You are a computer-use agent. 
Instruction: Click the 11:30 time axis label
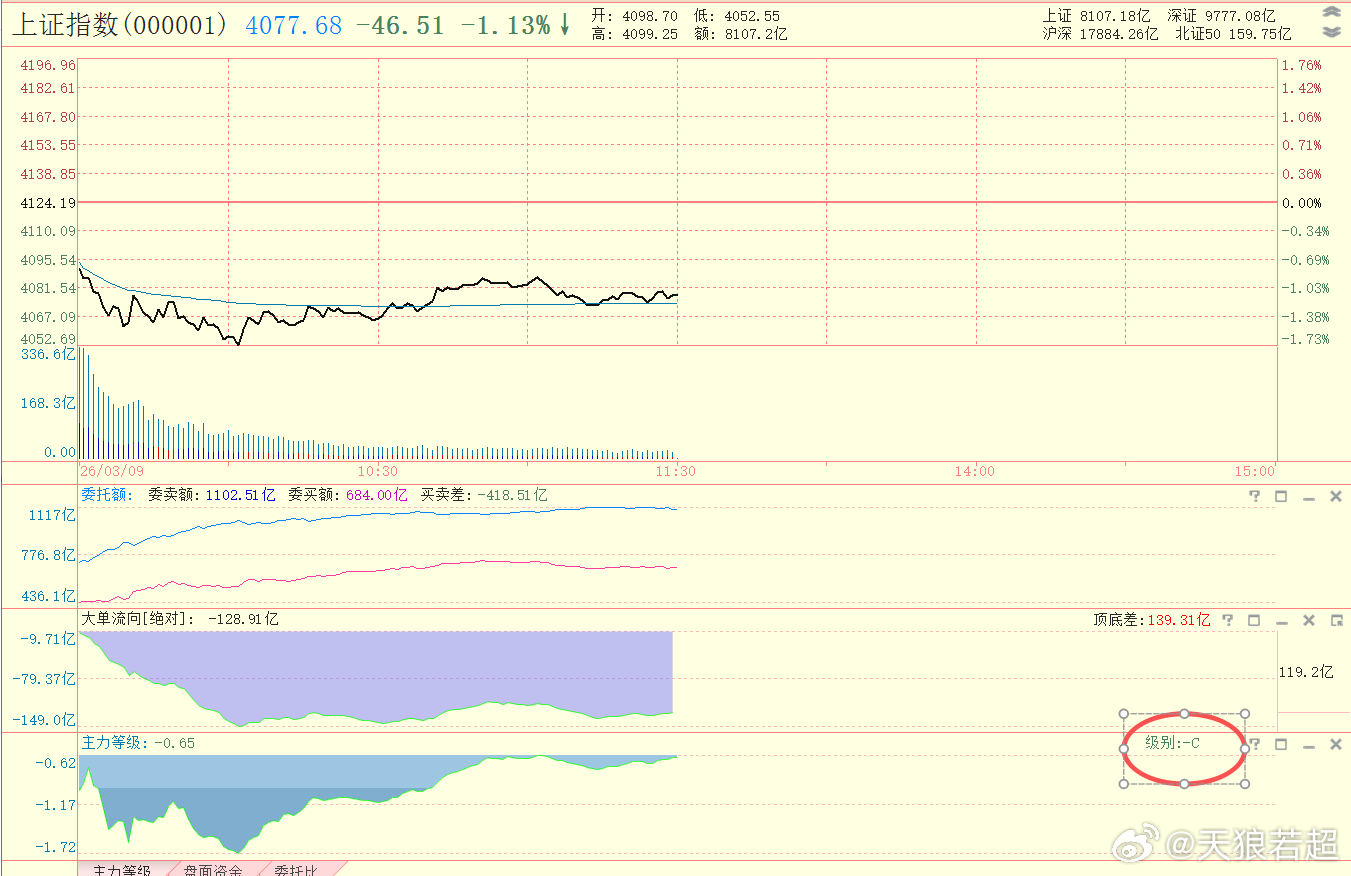point(677,471)
